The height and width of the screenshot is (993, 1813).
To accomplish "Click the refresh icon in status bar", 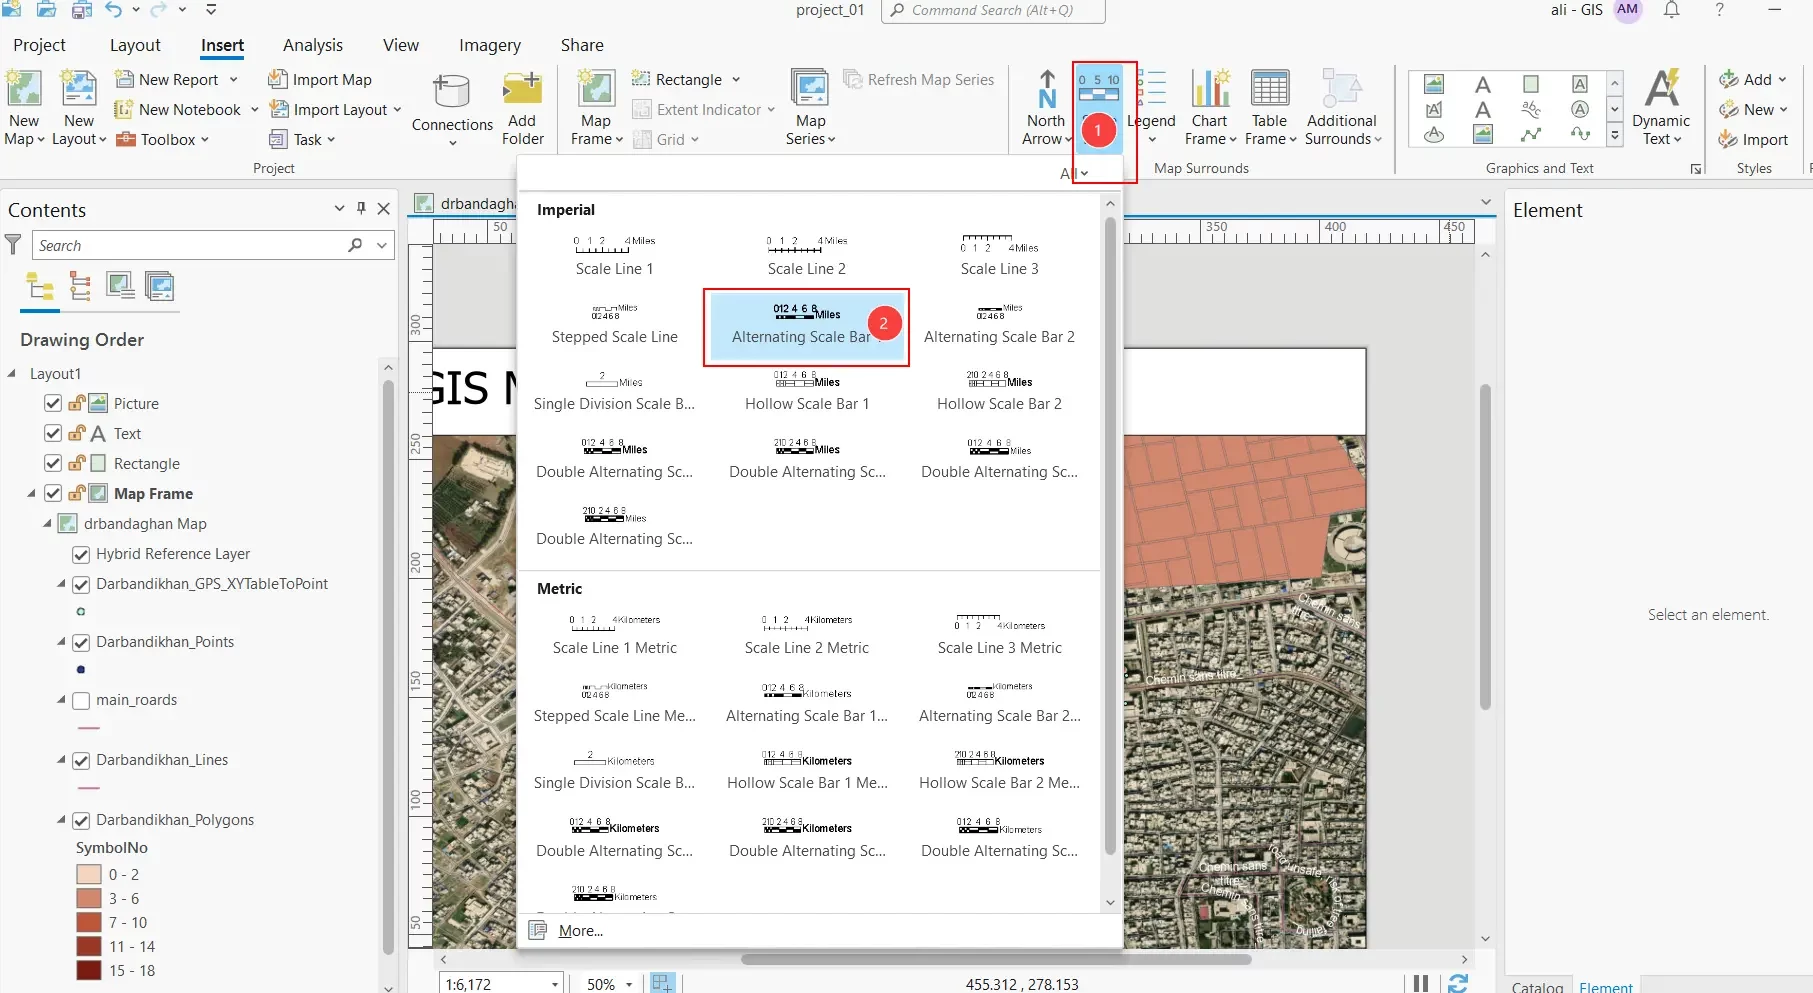I will click(1458, 984).
